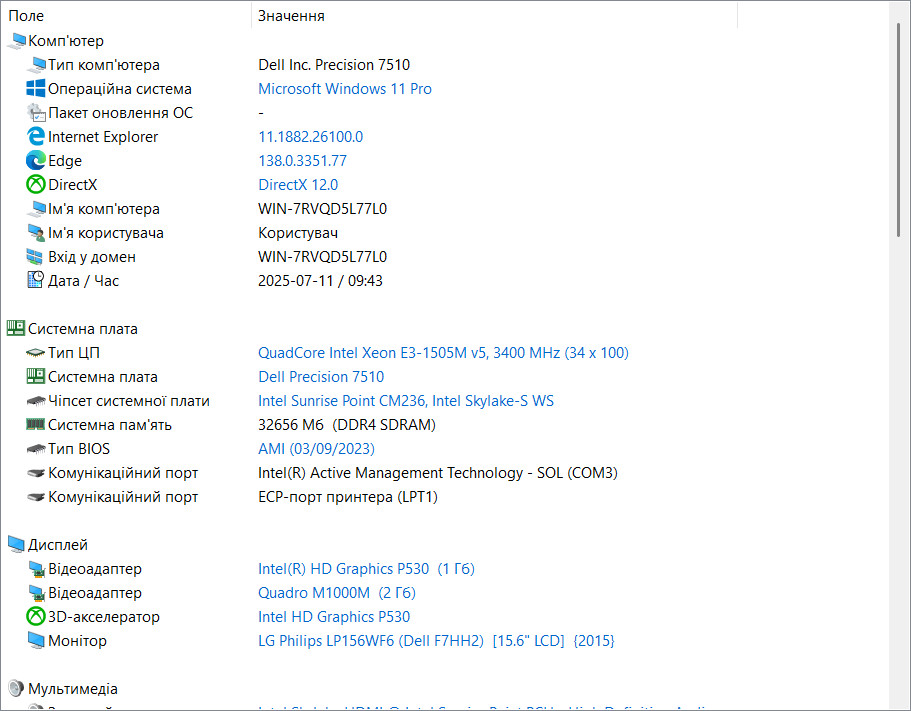Select the Intel(R) Active Management Technology value
The image size is (911, 711).
tap(437, 473)
